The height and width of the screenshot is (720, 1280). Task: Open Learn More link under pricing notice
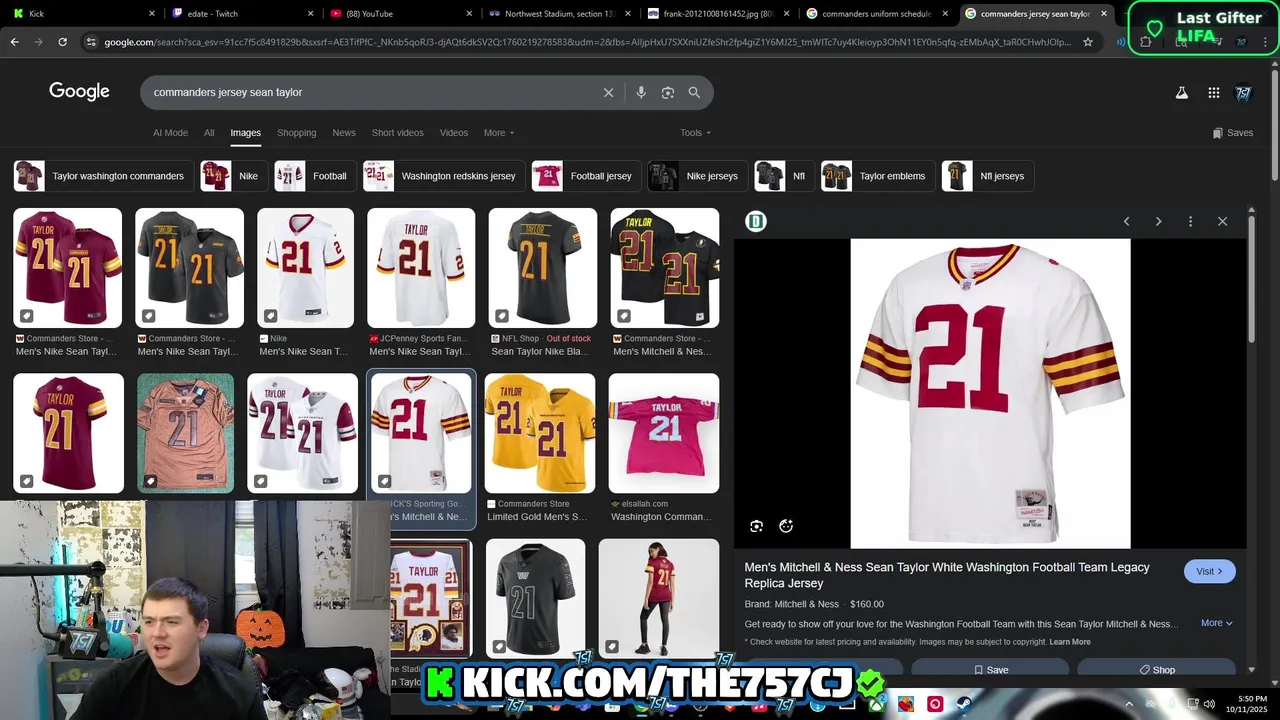coord(1070,642)
